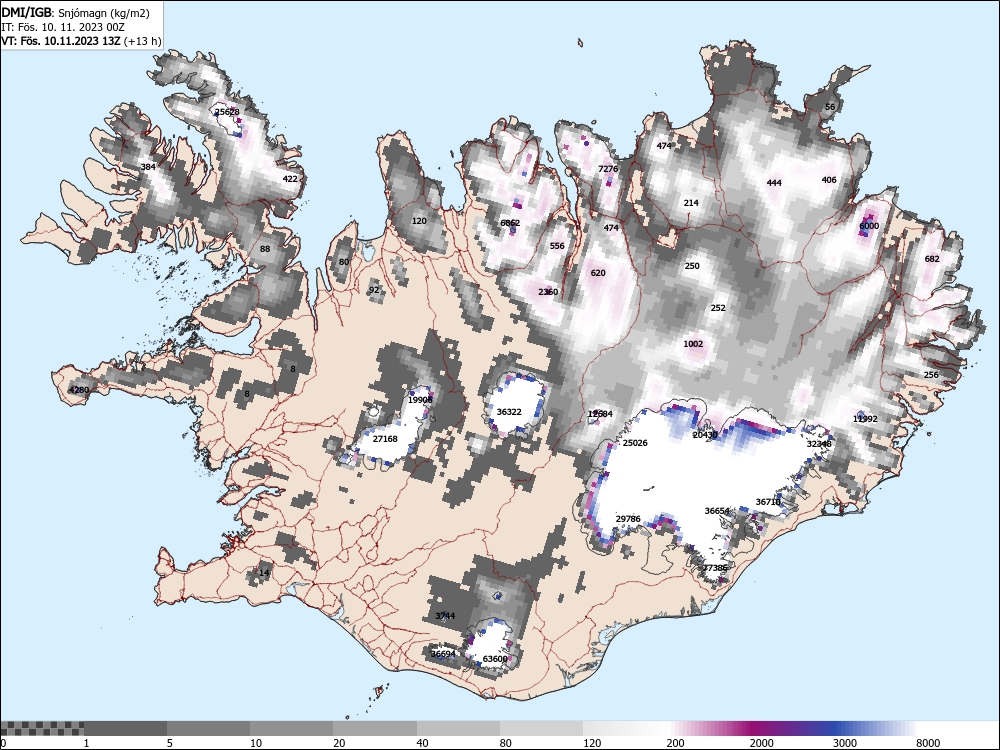The image size is (1000, 750).
Task: Select the glacier value 27168
Action: tap(385, 439)
